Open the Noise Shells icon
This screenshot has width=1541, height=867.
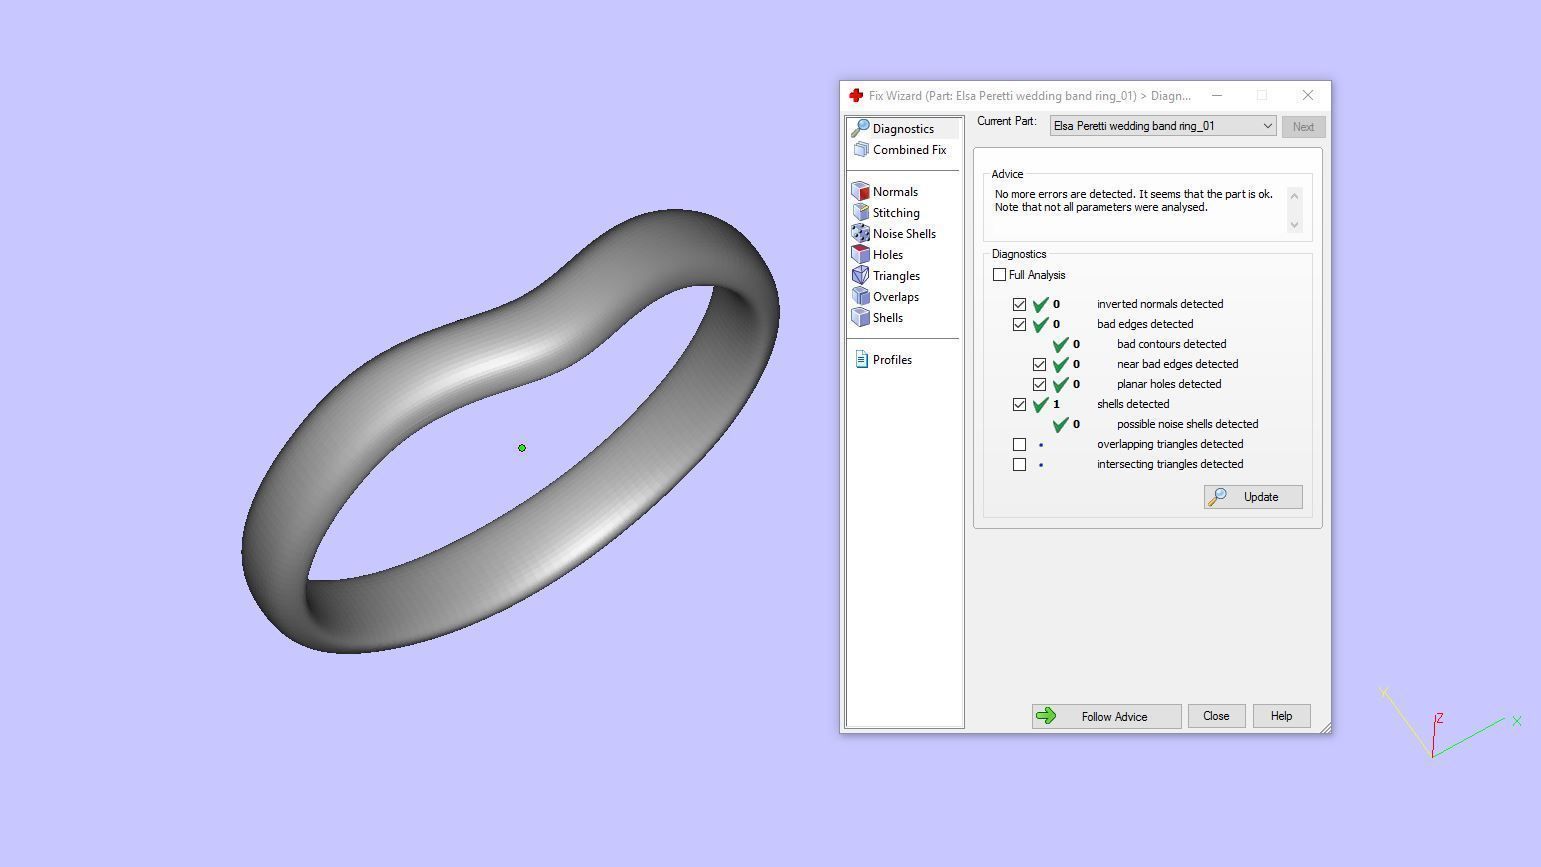tap(860, 233)
